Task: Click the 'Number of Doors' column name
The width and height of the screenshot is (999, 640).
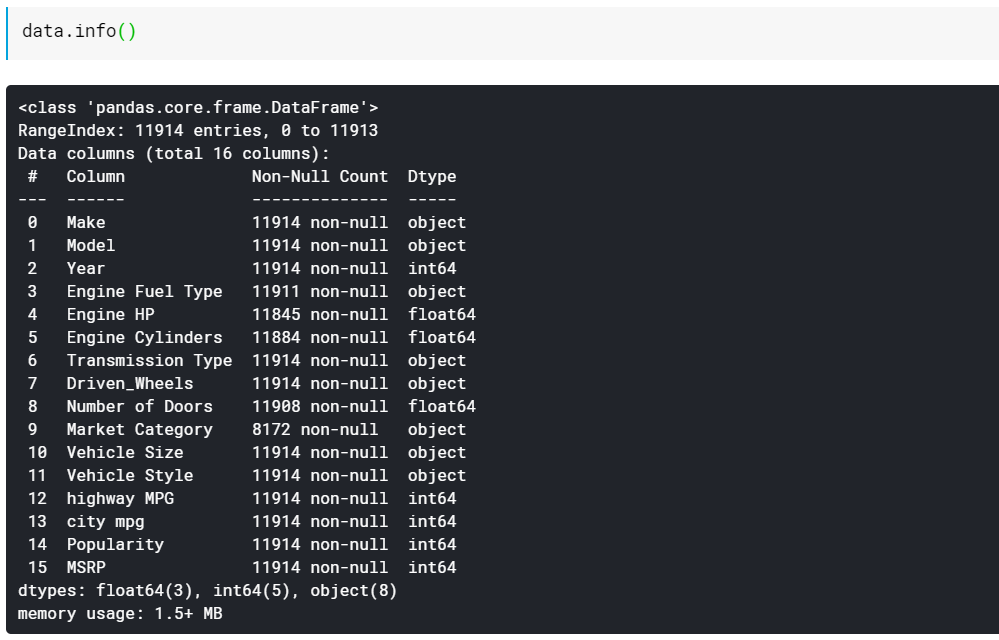Action: point(139,406)
